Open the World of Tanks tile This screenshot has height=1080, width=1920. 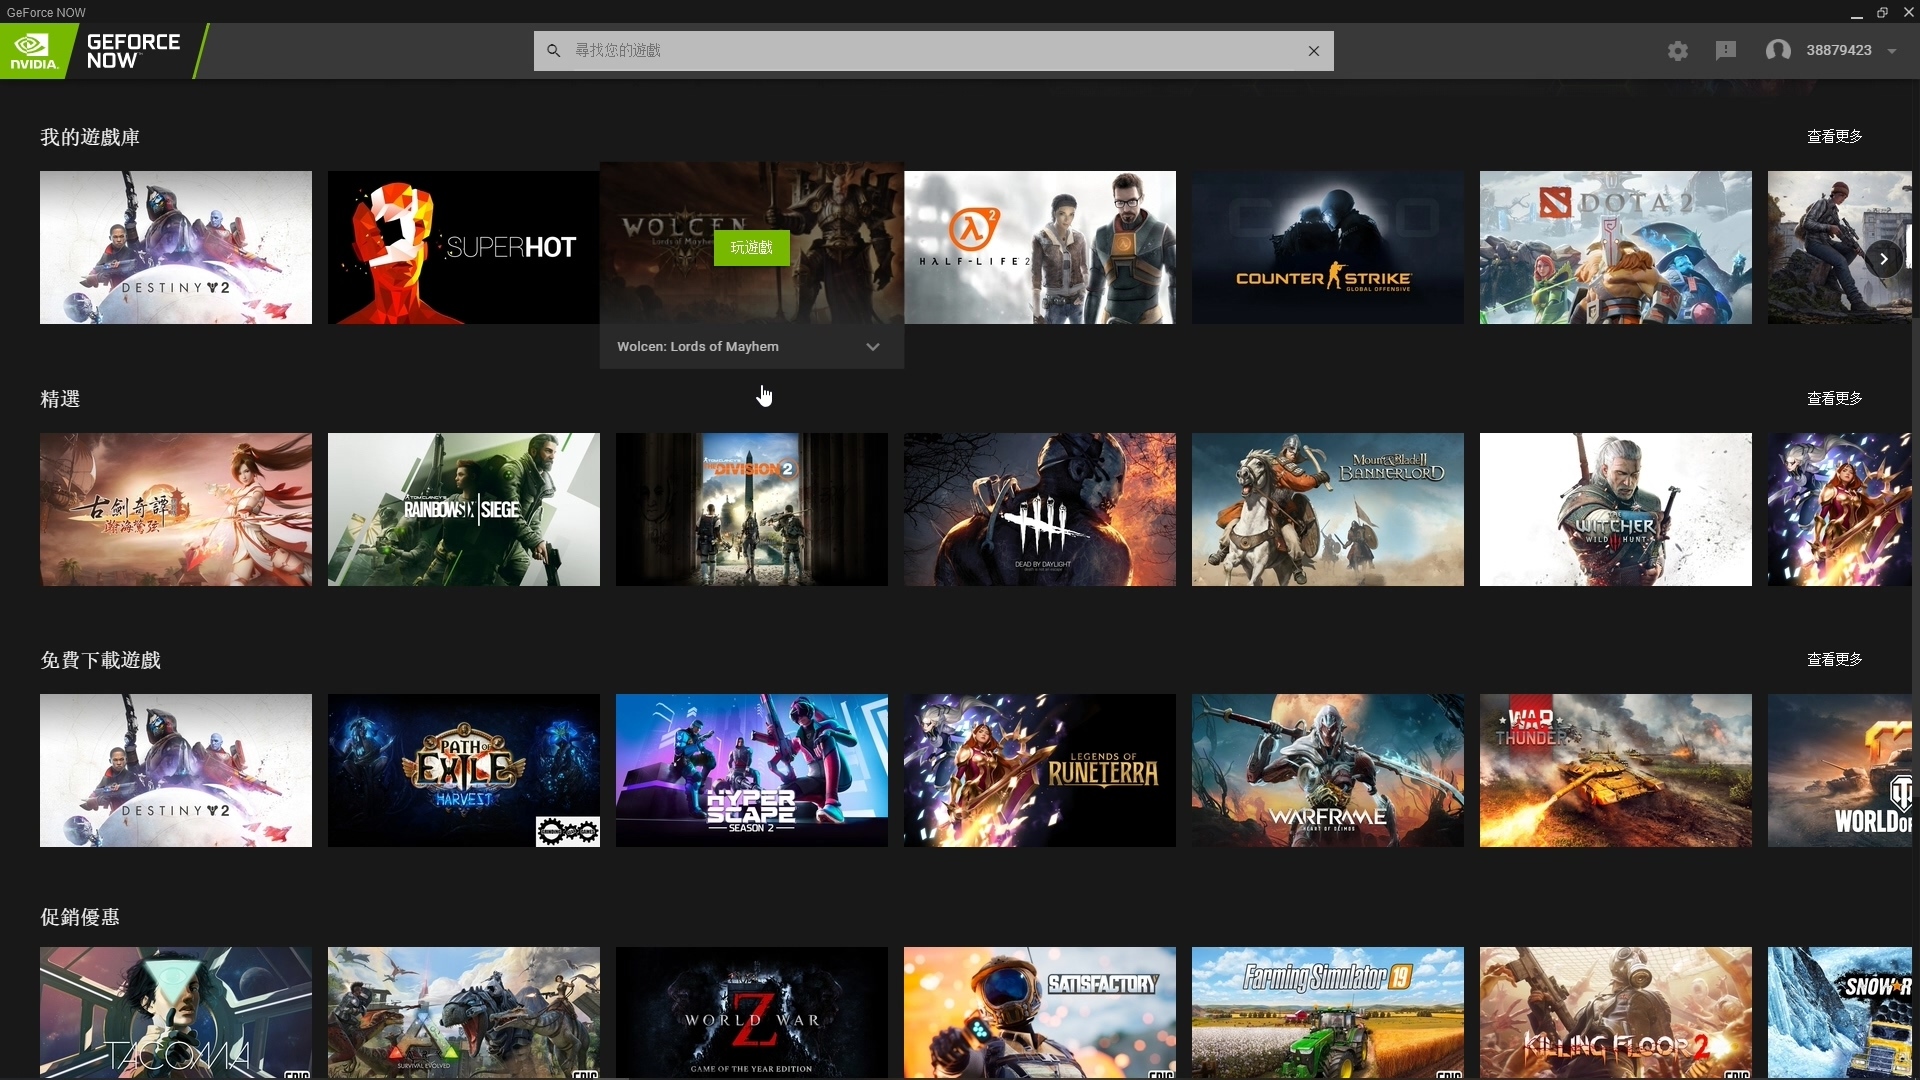coord(1840,771)
